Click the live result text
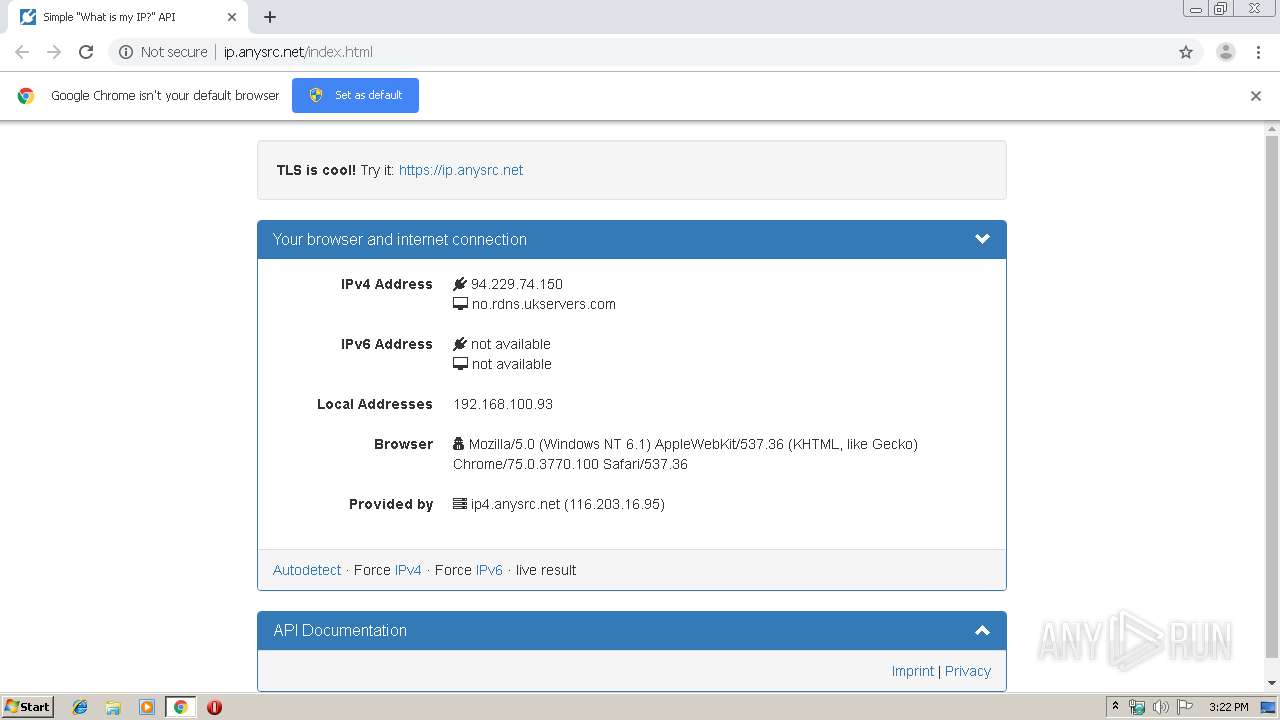 pos(546,570)
